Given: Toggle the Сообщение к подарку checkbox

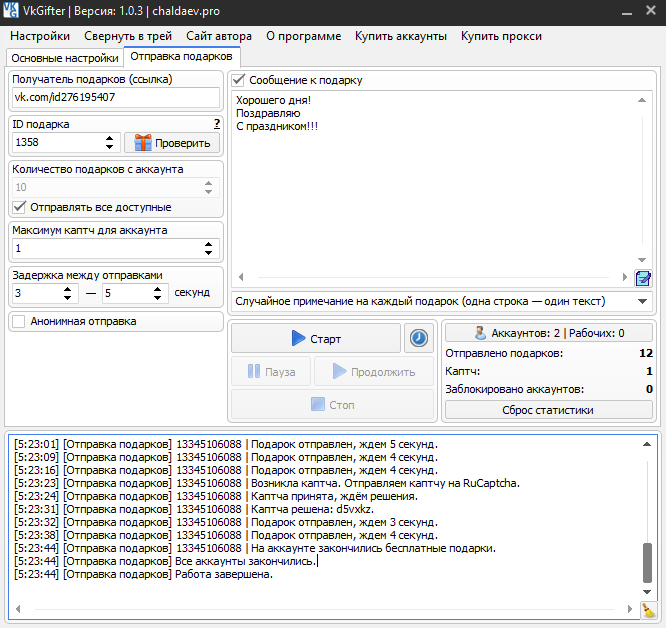Looking at the screenshot, I should 238,80.
